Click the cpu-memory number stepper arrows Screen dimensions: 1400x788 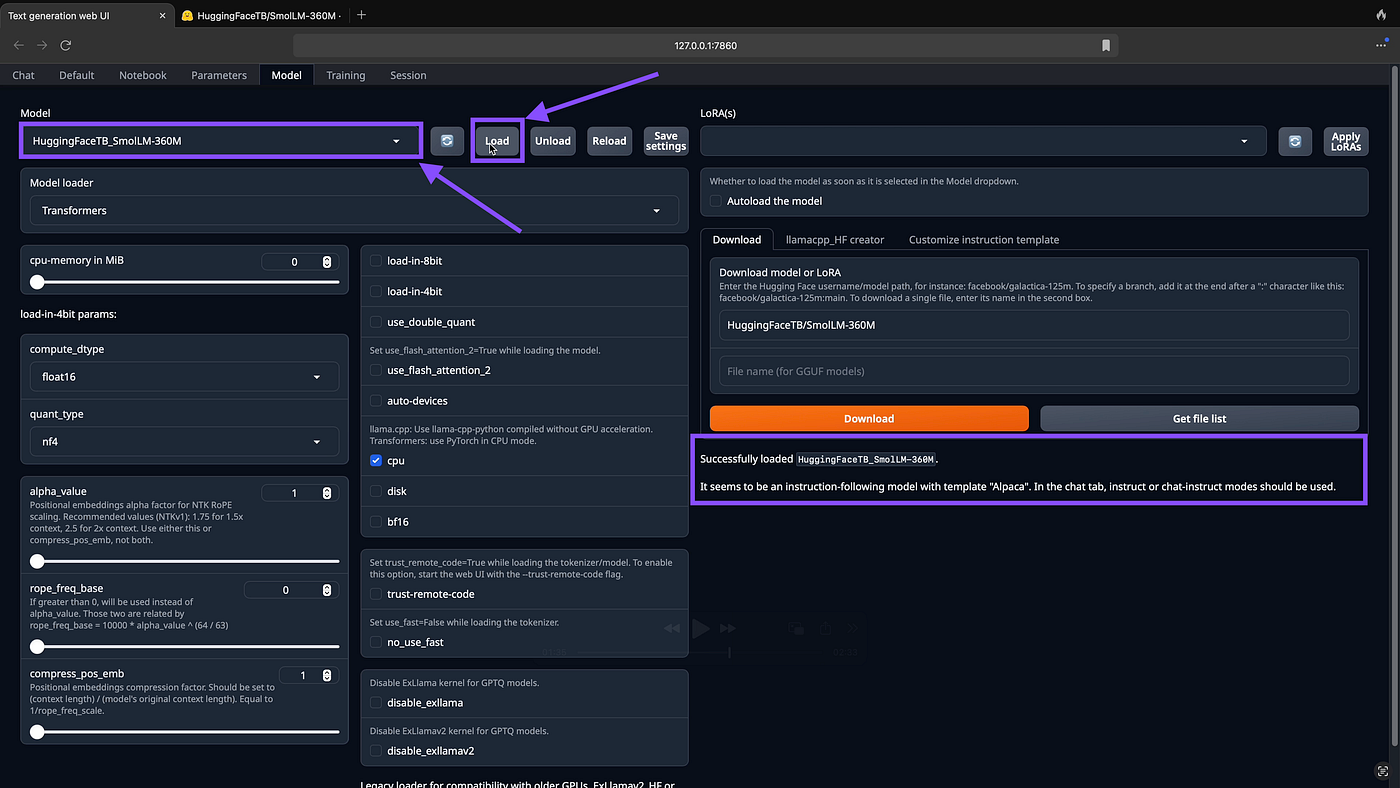(327, 262)
